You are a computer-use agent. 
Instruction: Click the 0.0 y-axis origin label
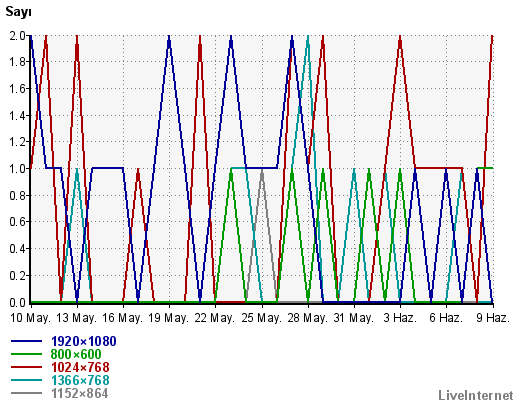[x=18, y=303]
